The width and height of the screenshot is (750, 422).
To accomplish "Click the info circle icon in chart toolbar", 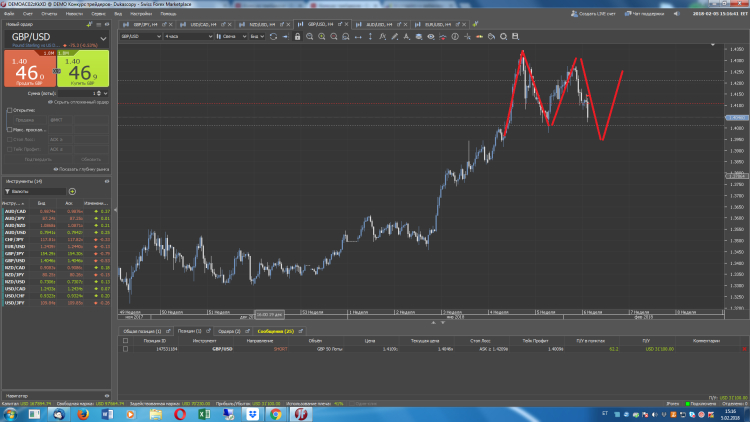I will (455, 36).
